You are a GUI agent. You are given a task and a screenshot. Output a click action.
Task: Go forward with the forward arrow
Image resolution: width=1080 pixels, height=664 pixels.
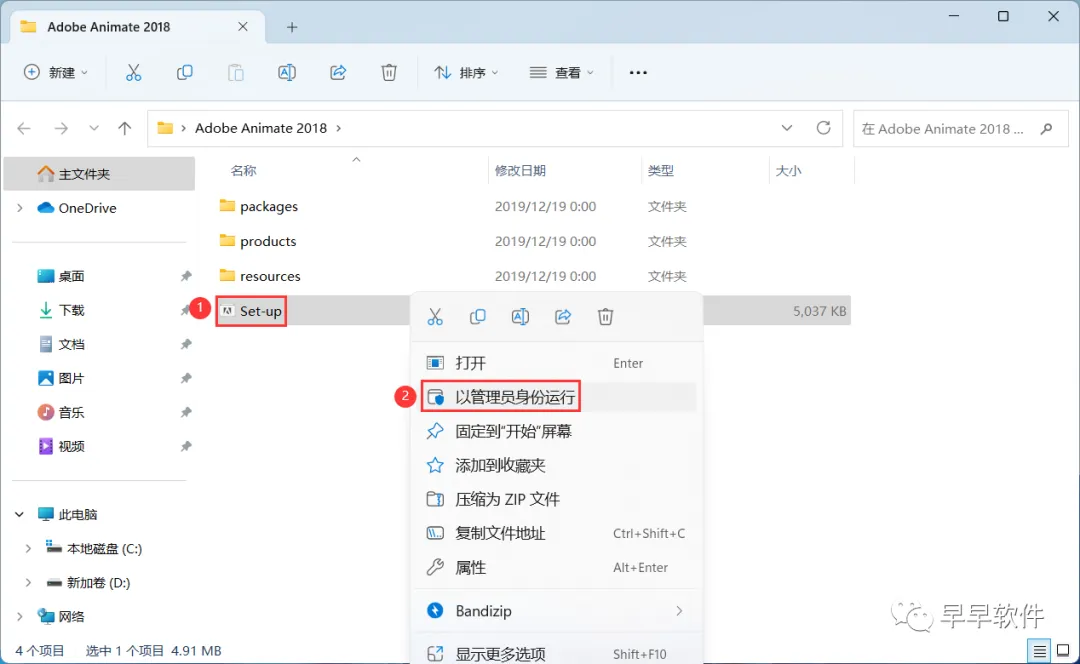(x=61, y=128)
